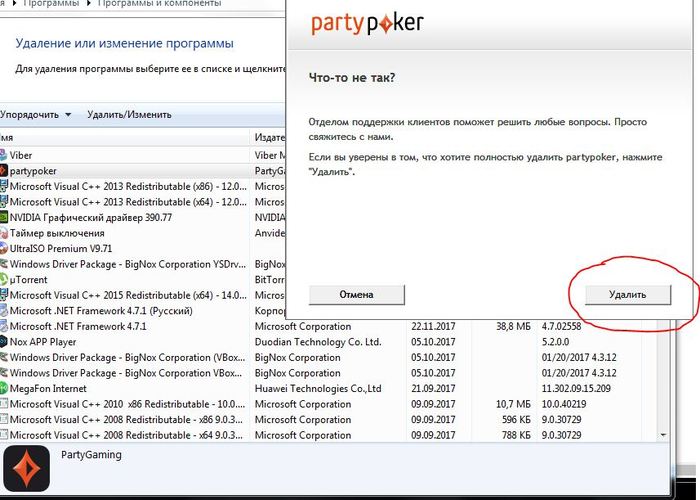Click .NET Framework 4.7.1 (Русский) icon
Image resolution: width=700 pixels, height=500 pixels.
coord(4,311)
